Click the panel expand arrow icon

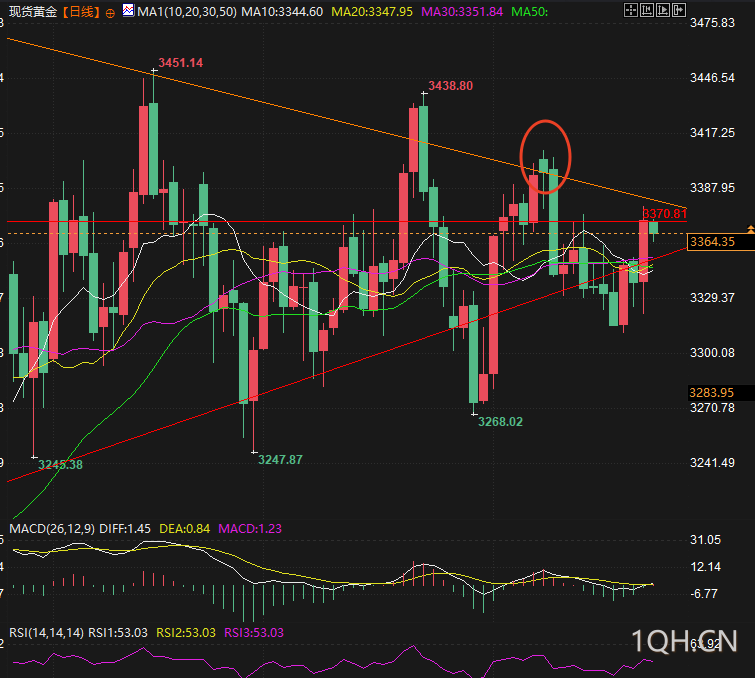[678, 10]
